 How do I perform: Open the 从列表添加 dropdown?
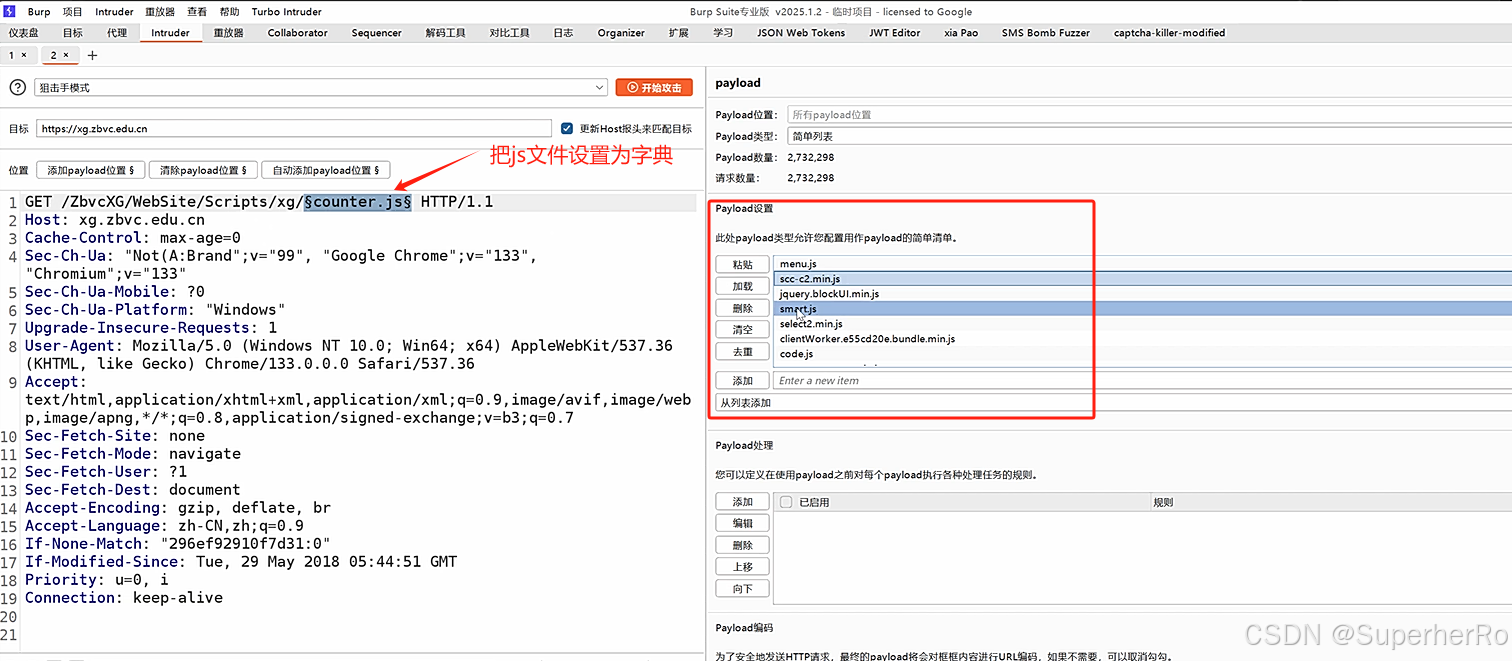tap(1114, 403)
